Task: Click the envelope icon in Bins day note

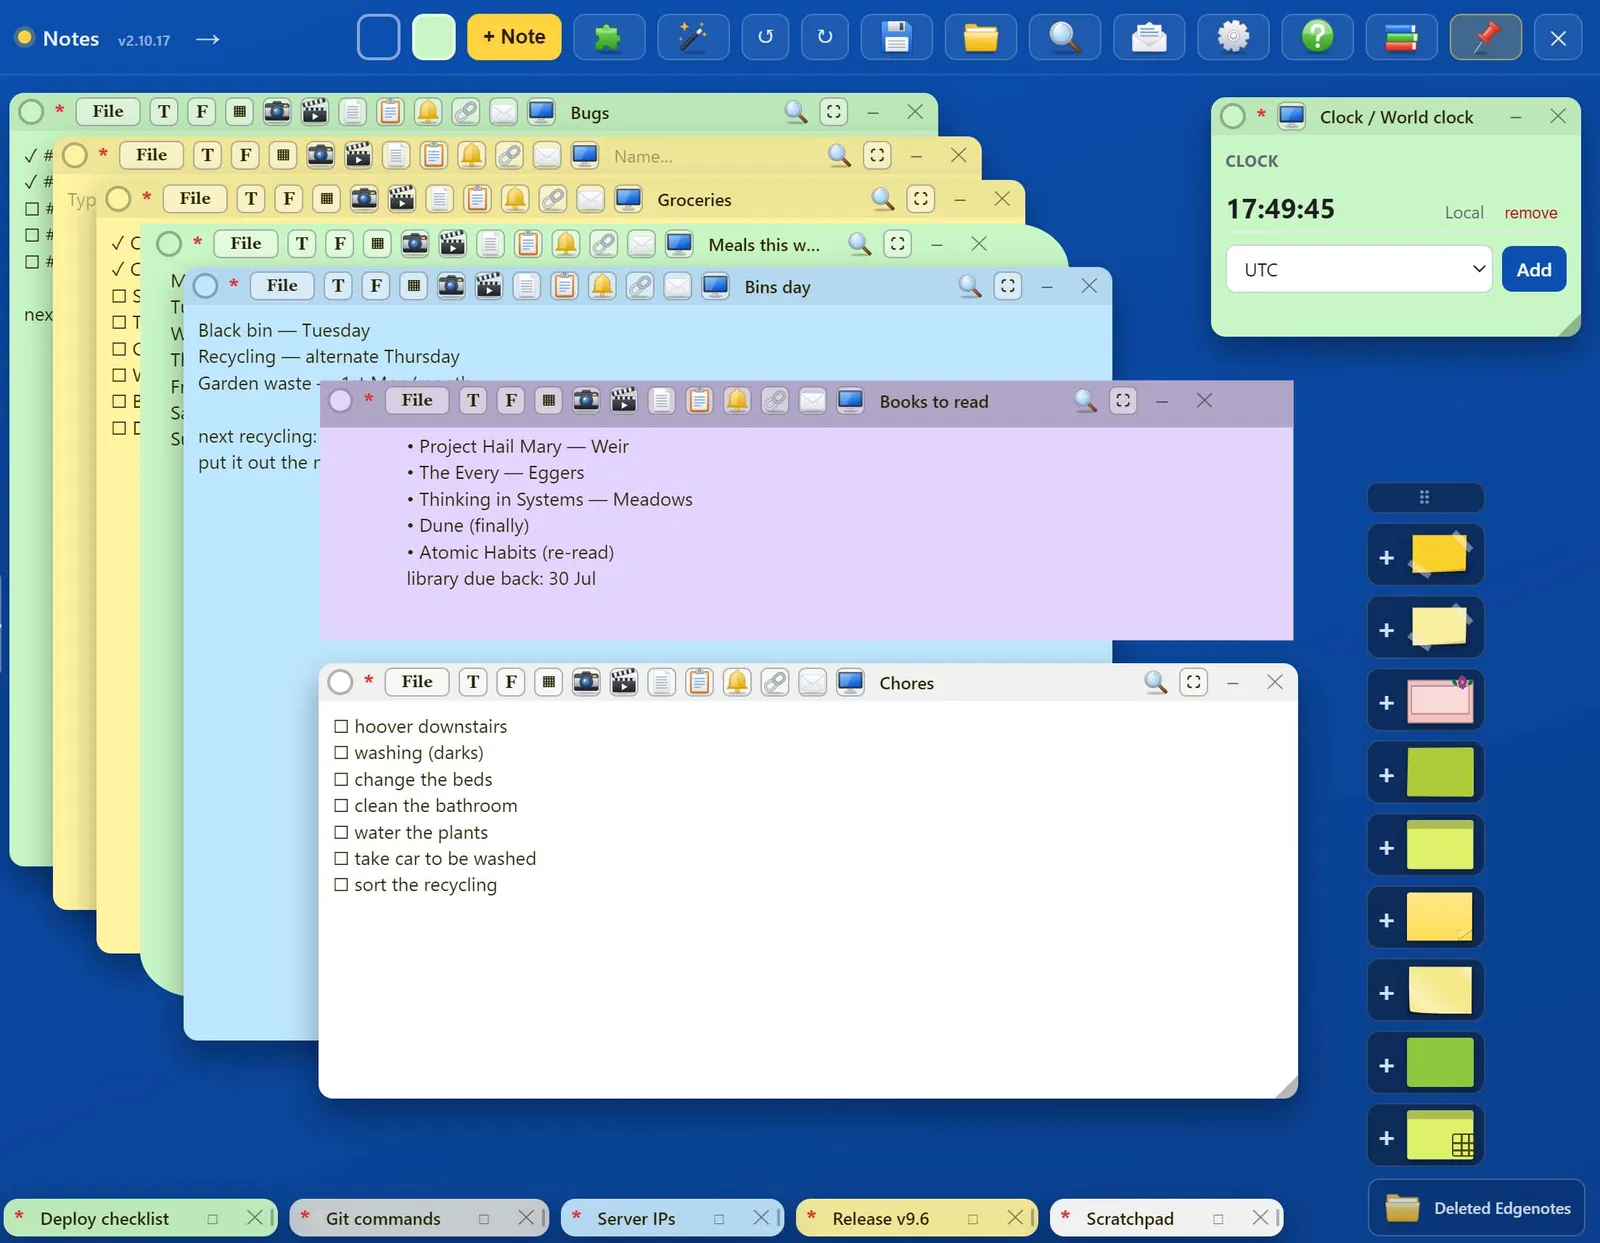Action: [x=678, y=286]
